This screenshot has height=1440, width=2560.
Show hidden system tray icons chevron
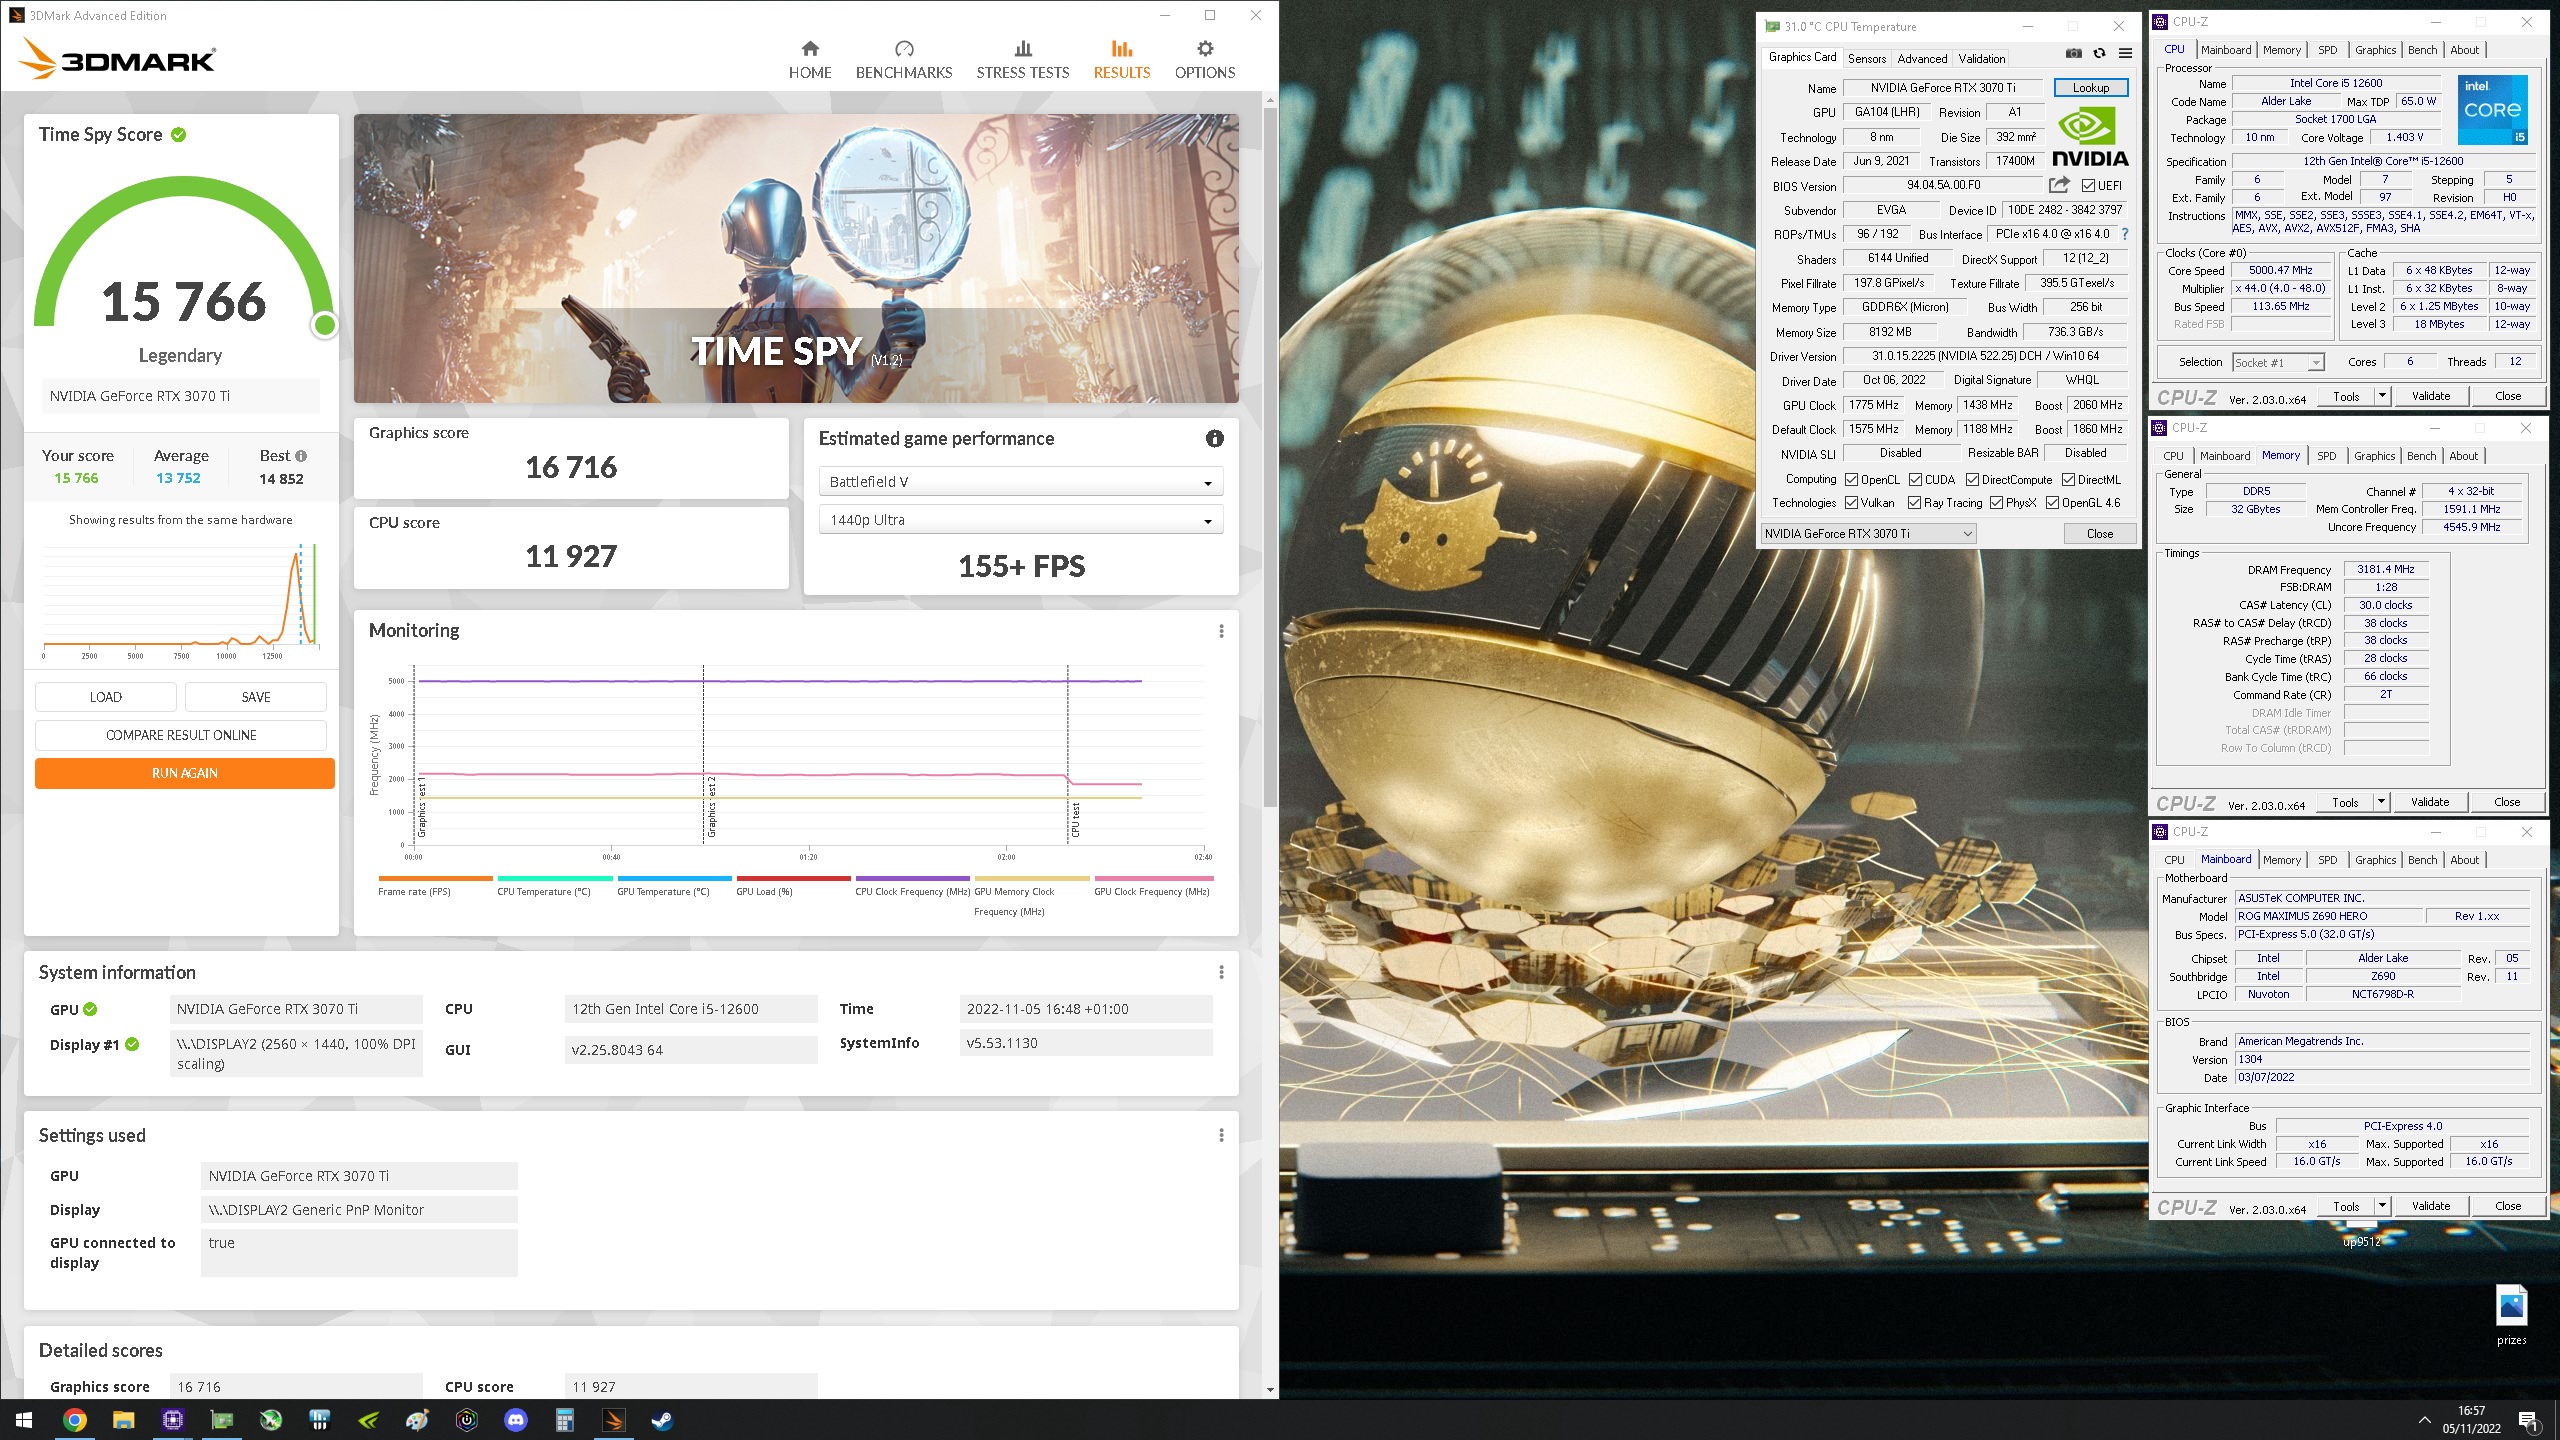pyautogui.click(x=2424, y=1420)
